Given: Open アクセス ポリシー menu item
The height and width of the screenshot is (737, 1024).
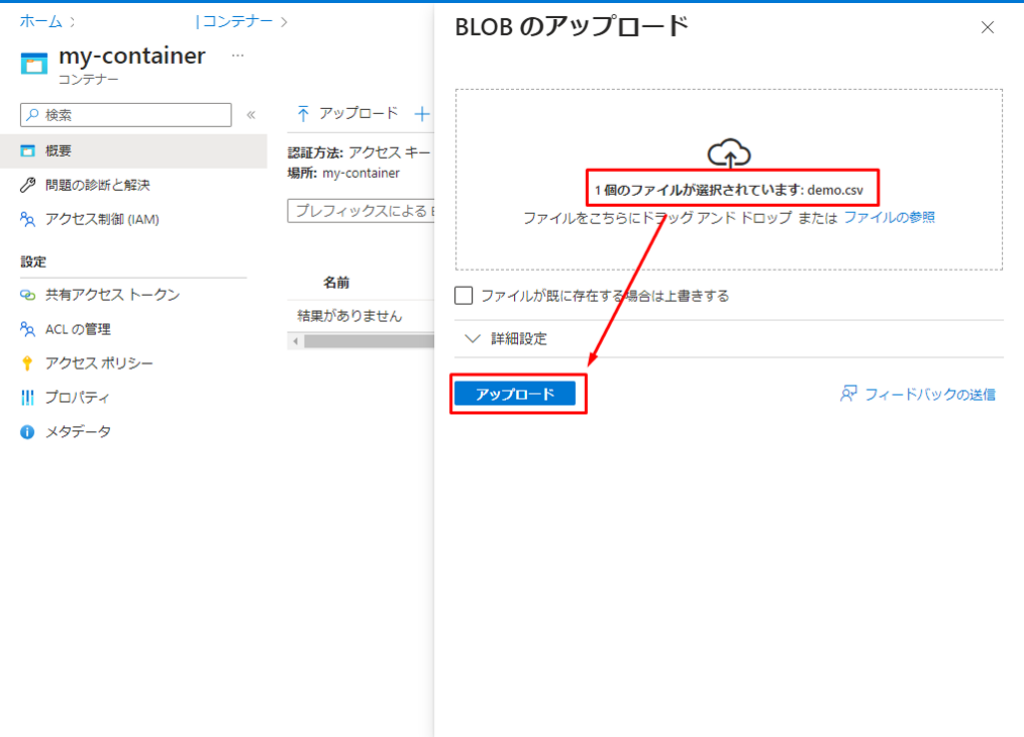Looking at the screenshot, I should click(x=99, y=363).
